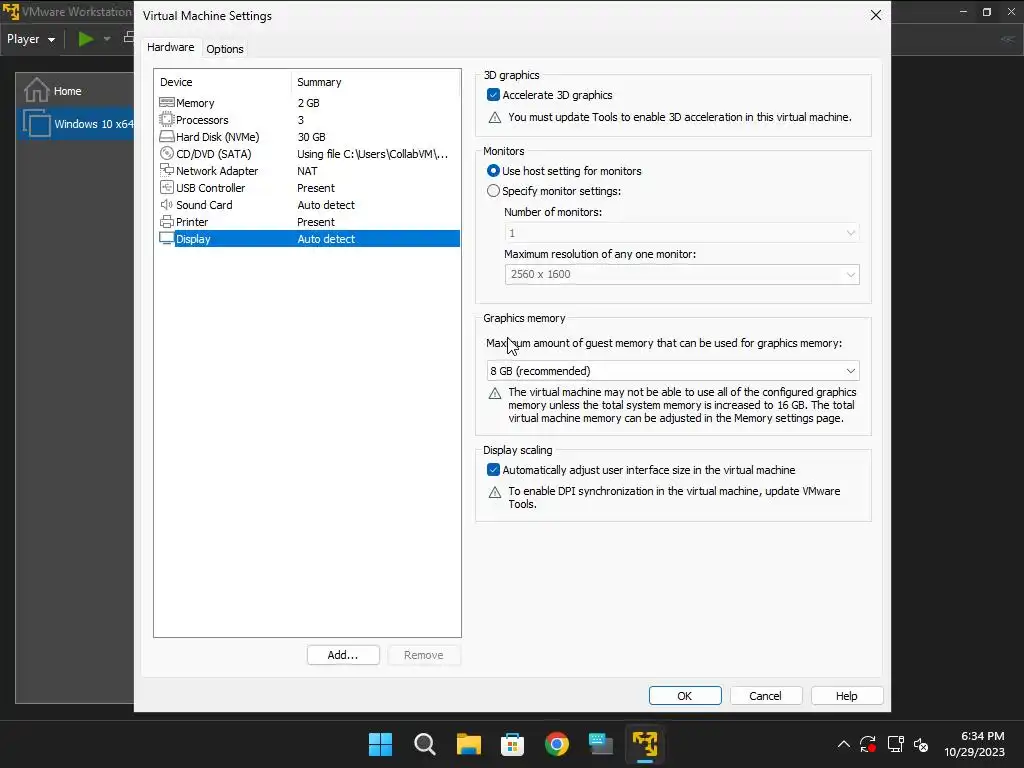The width and height of the screenshot is (1024, 768).
Task: Click the Printer device icon
Action: tap(167, 221)
